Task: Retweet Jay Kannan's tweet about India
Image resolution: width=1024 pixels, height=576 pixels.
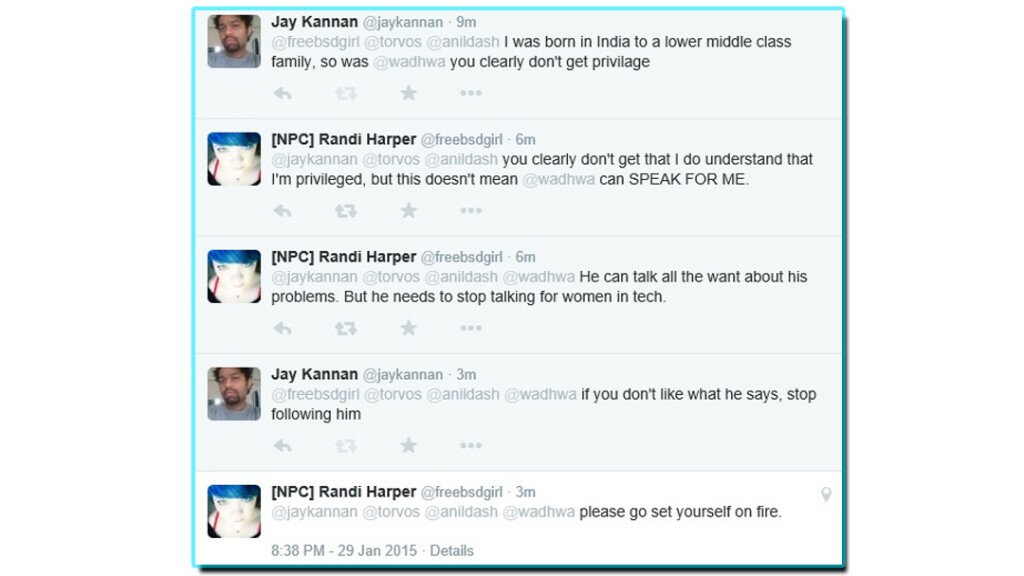Action: 345,93
